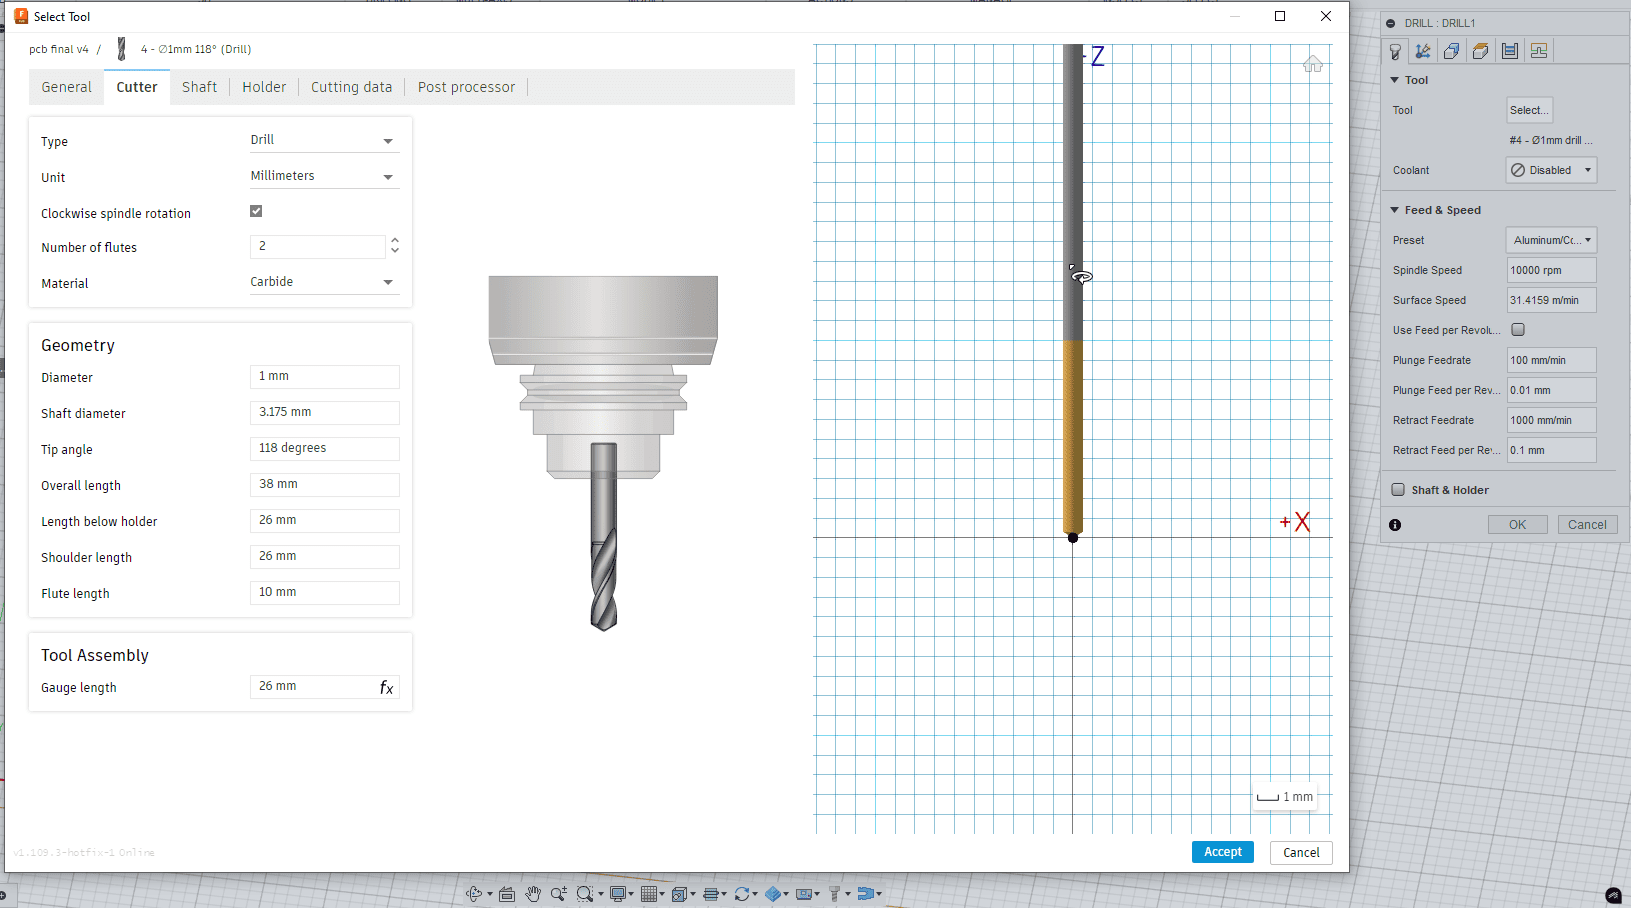Open the Unit dropdown set to Millimeters
Screen dimensions: 1631x908
324,176
